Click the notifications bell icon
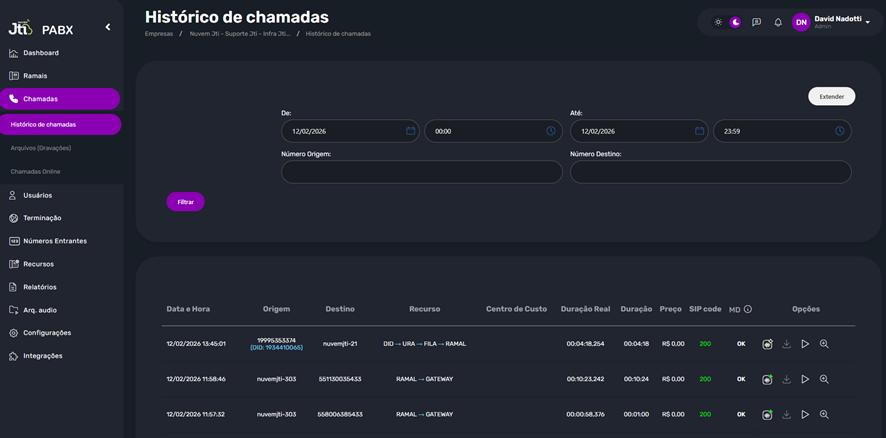 click(778, 22)
